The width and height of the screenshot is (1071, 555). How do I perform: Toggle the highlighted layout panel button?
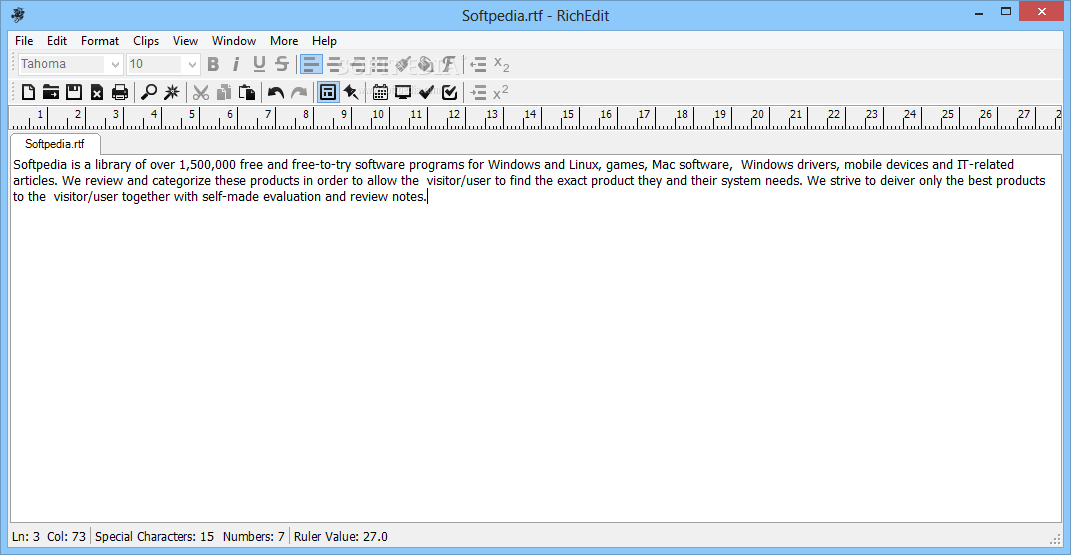328,92
